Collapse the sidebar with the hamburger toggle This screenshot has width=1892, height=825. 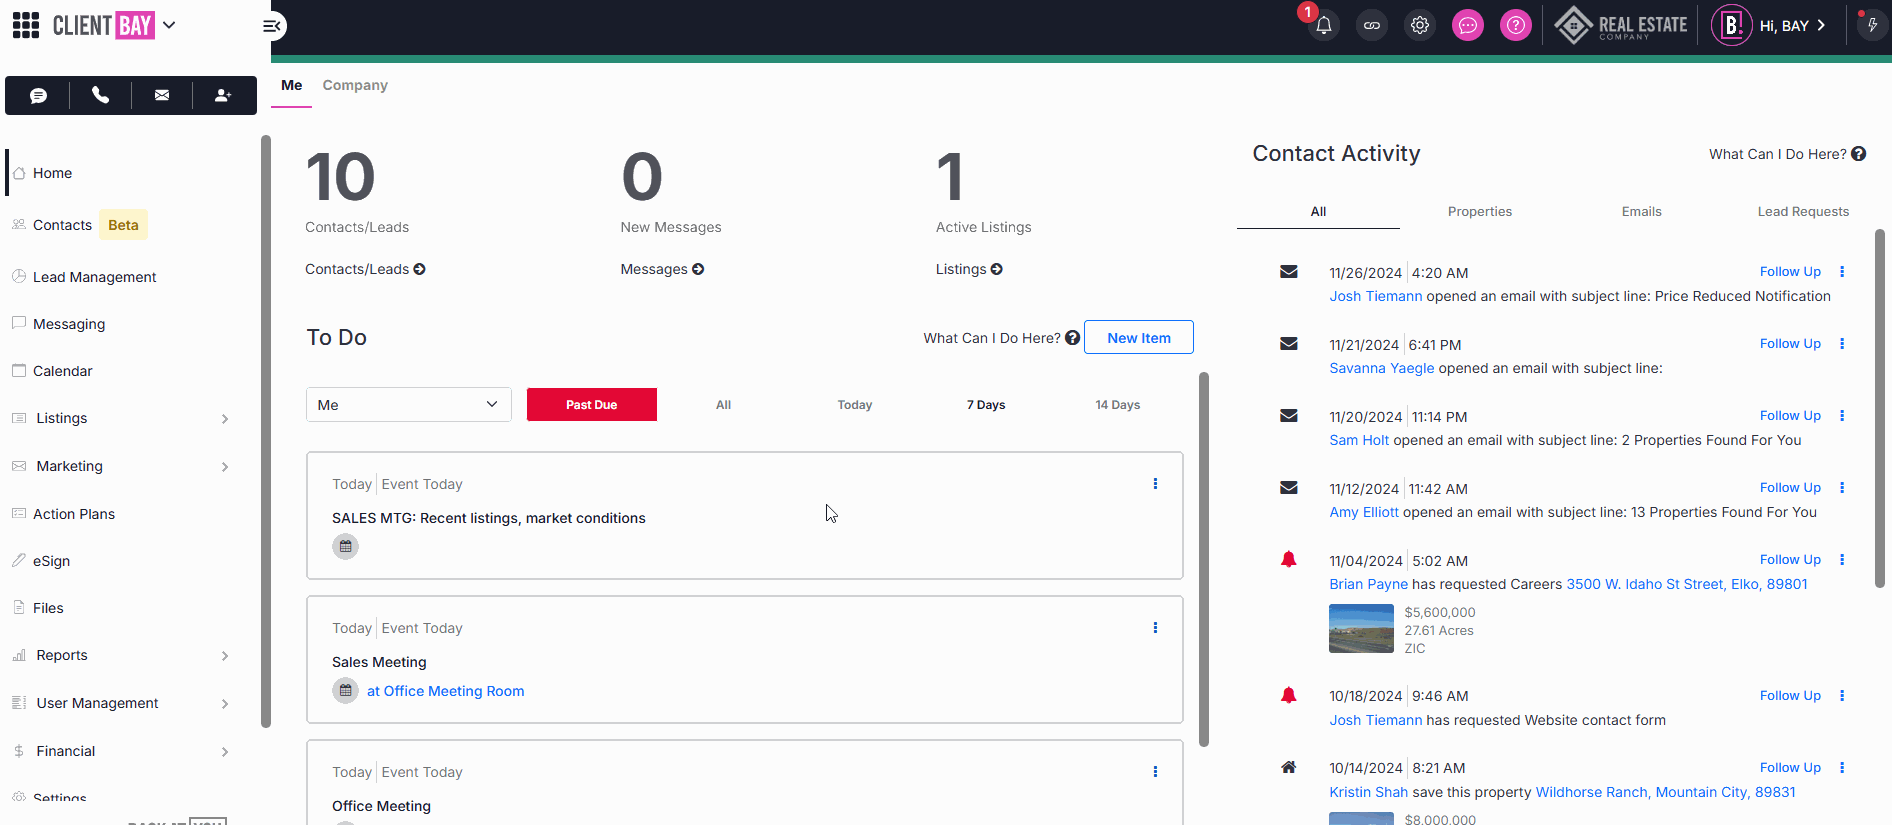point(271,26)
